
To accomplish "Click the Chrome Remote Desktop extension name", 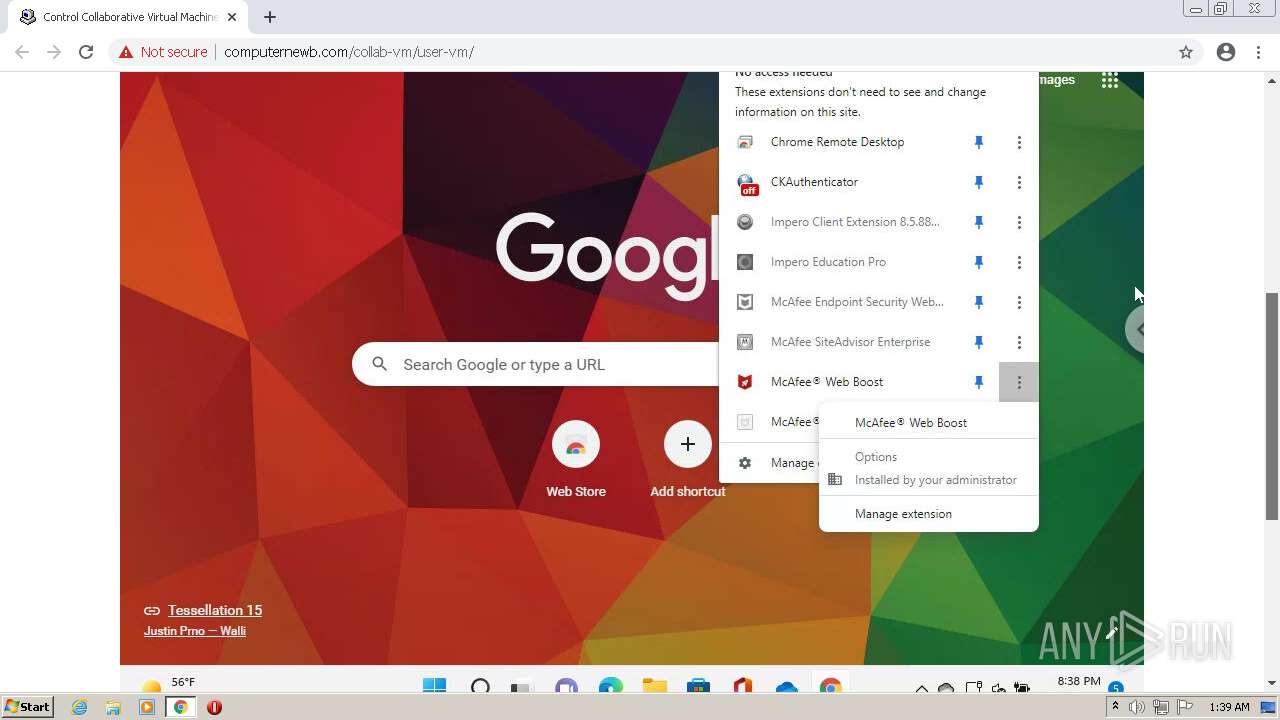I will 837,142.
